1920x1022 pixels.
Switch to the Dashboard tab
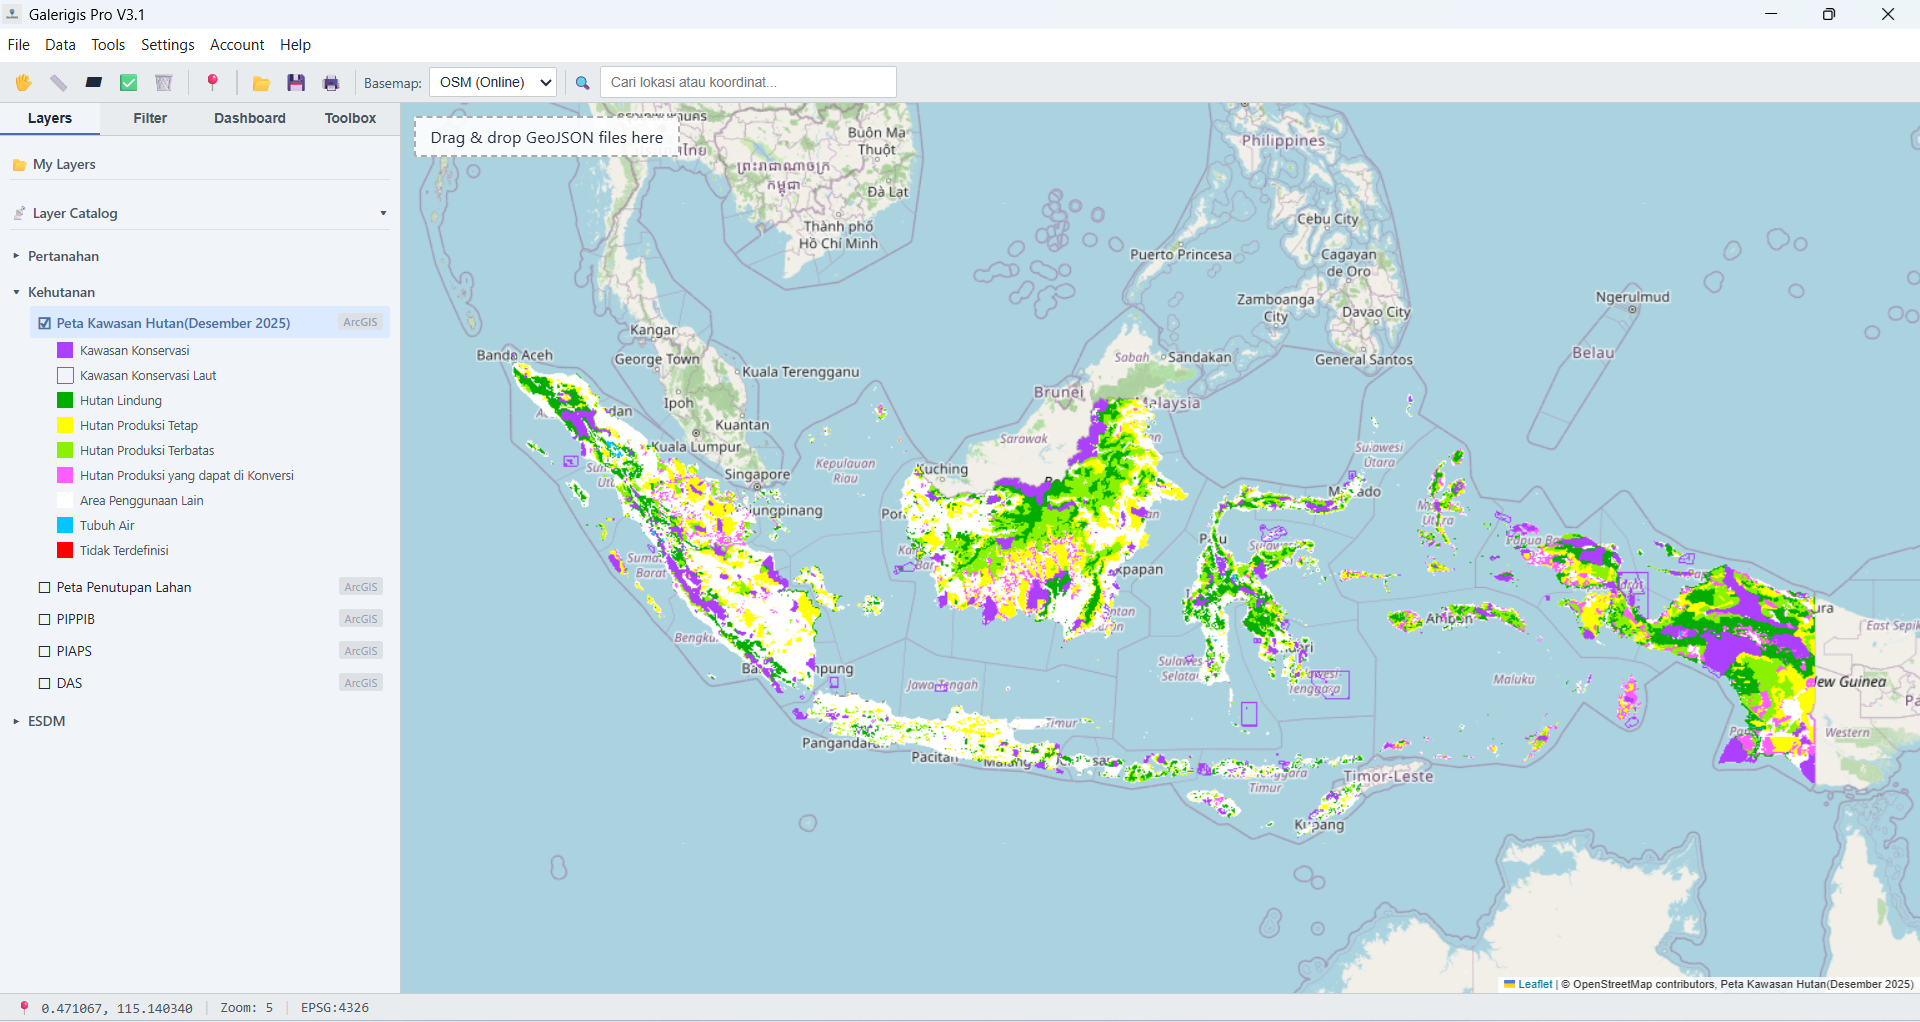249,118
